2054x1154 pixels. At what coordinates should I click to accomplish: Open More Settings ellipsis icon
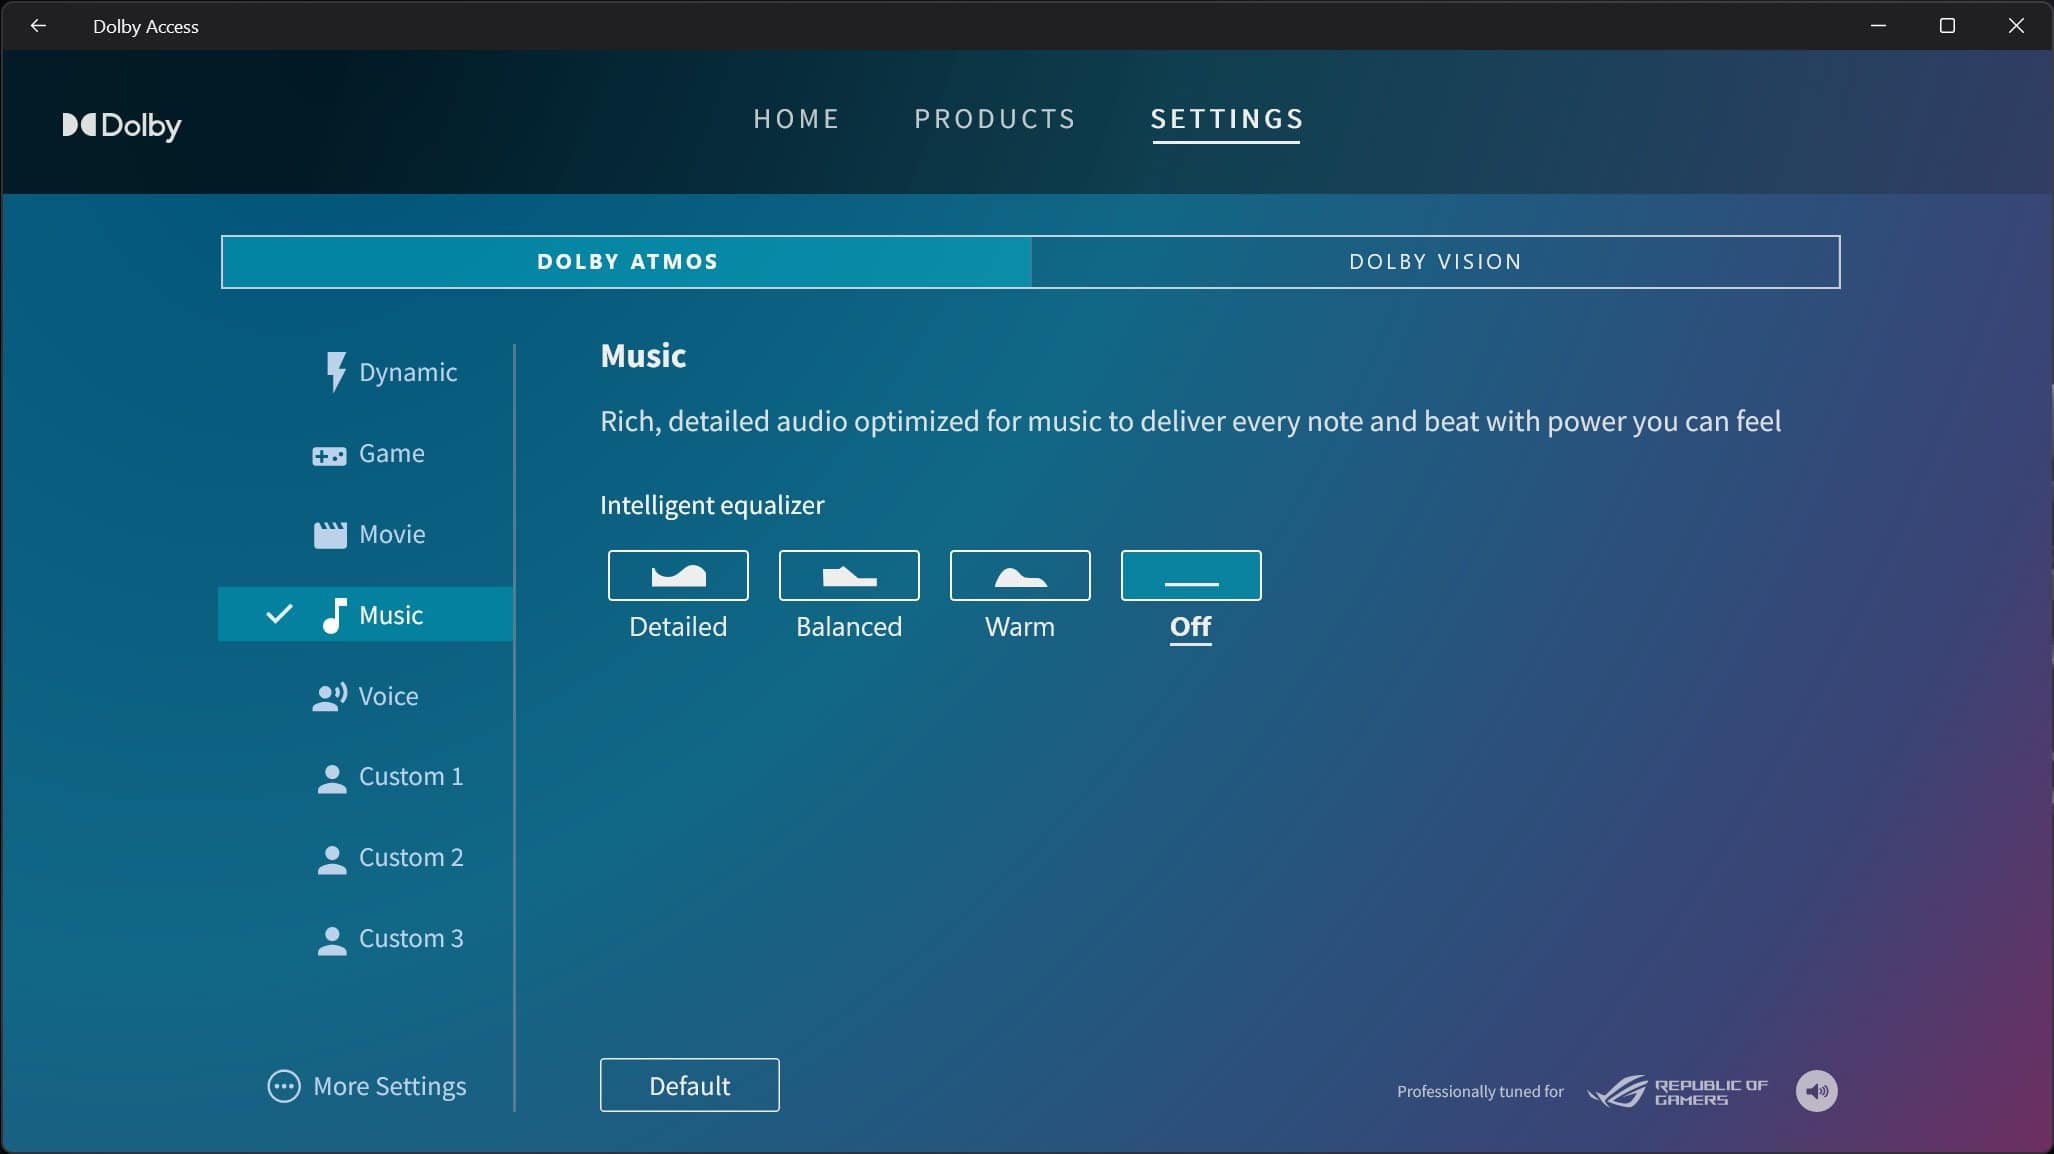[x=284, y=1086]
